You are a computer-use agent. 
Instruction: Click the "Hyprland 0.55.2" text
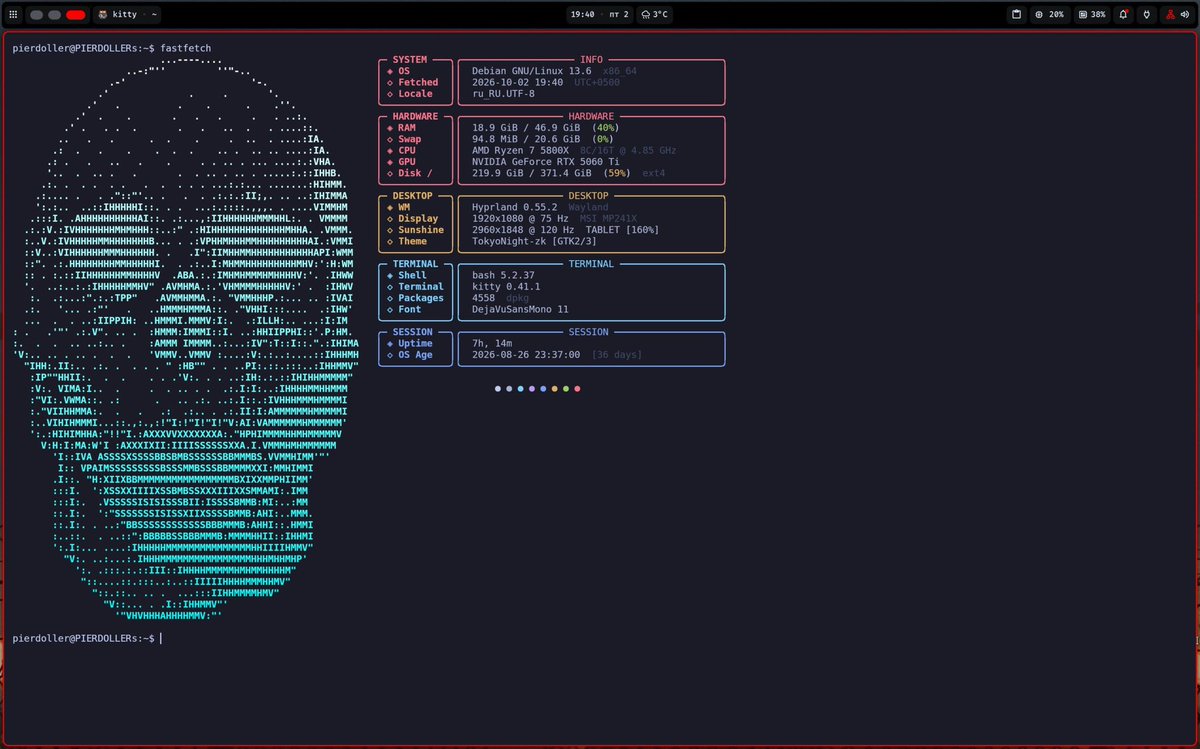(x=515, y=207)
